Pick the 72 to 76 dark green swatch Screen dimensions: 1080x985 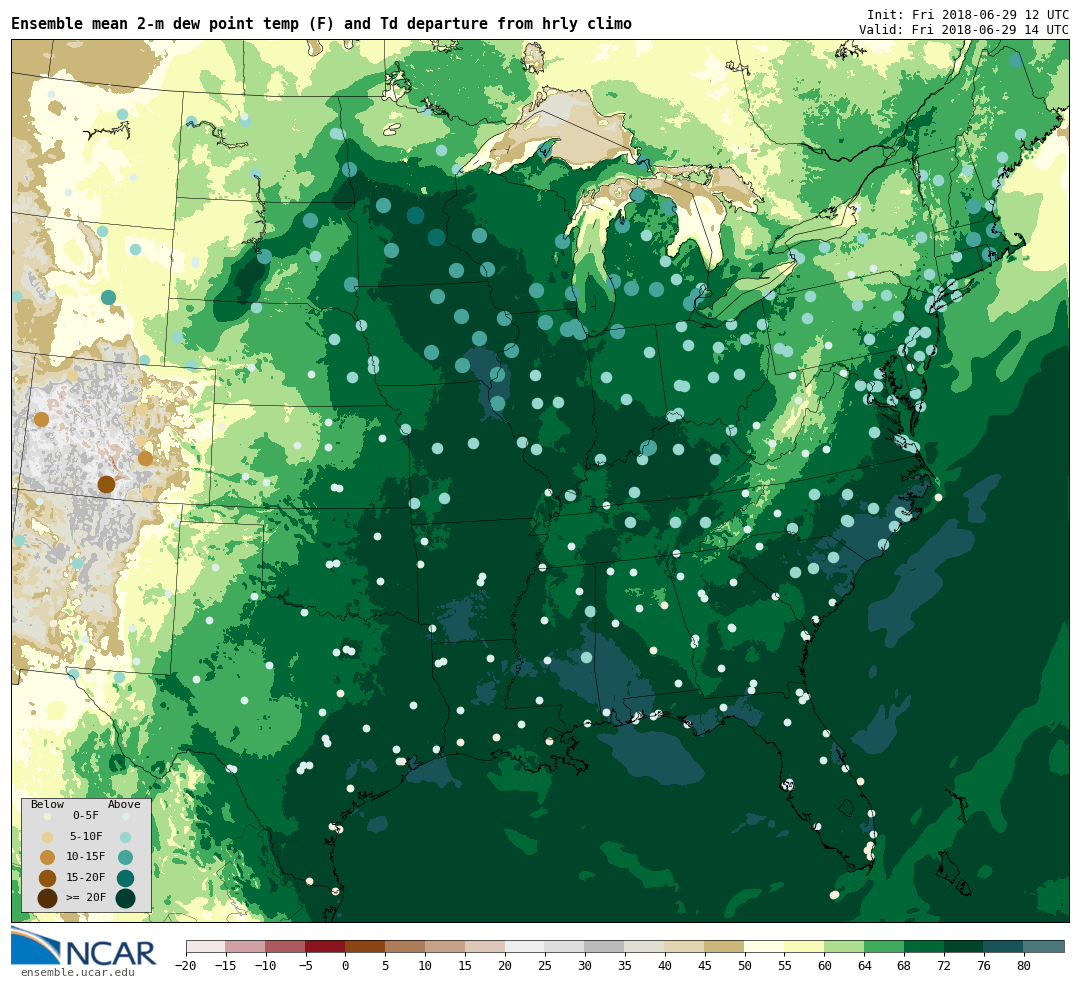[965, 946]
